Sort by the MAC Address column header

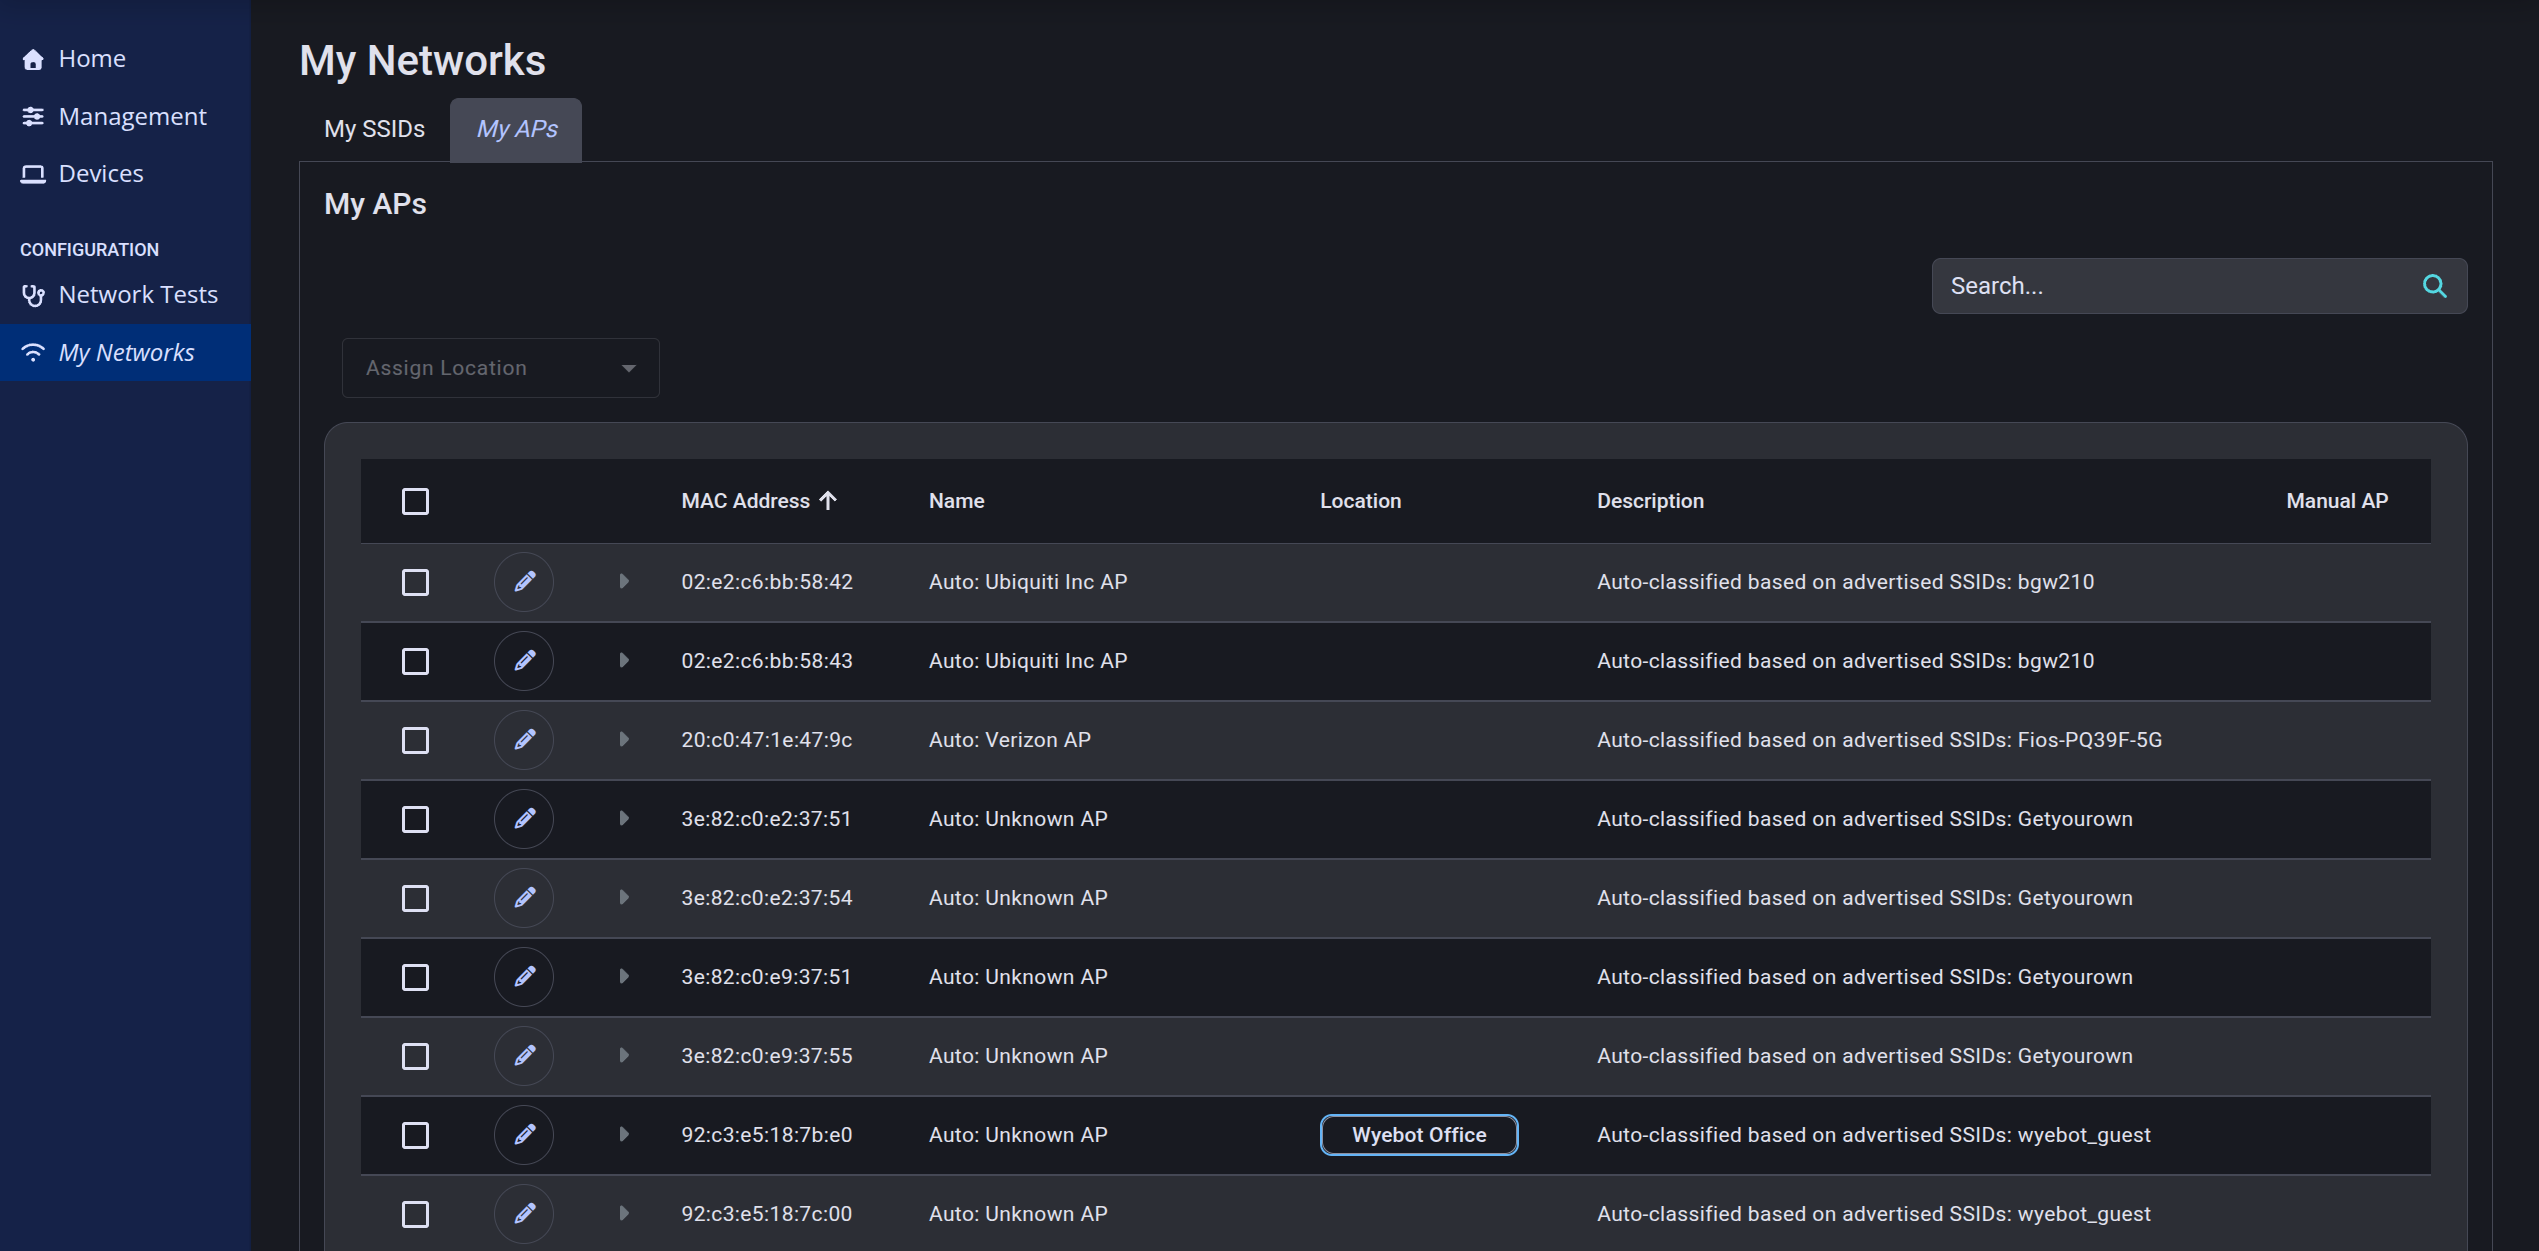(745, 501)
